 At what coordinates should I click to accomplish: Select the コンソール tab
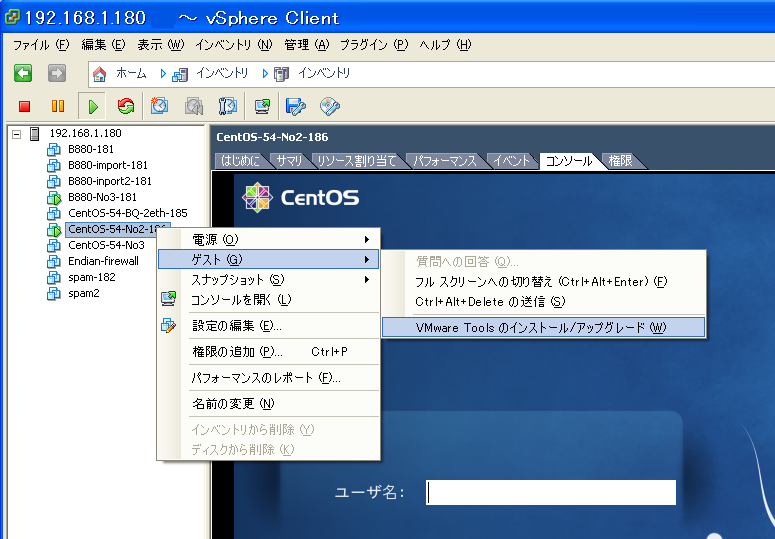[569, 161]
